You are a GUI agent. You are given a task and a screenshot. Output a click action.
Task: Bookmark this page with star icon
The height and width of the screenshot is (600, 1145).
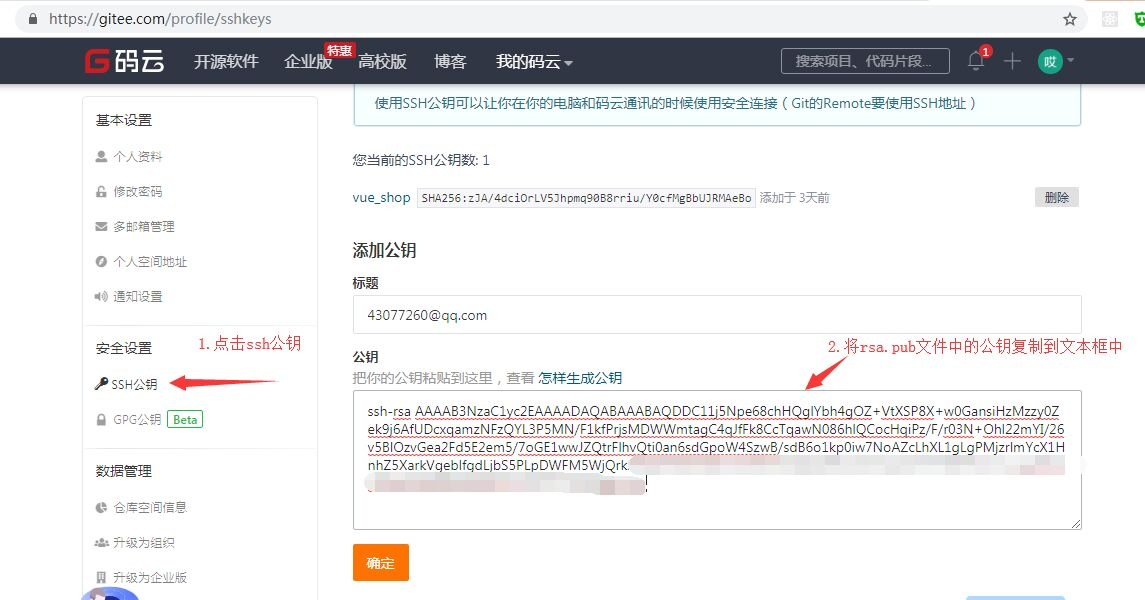point(1070,18)
